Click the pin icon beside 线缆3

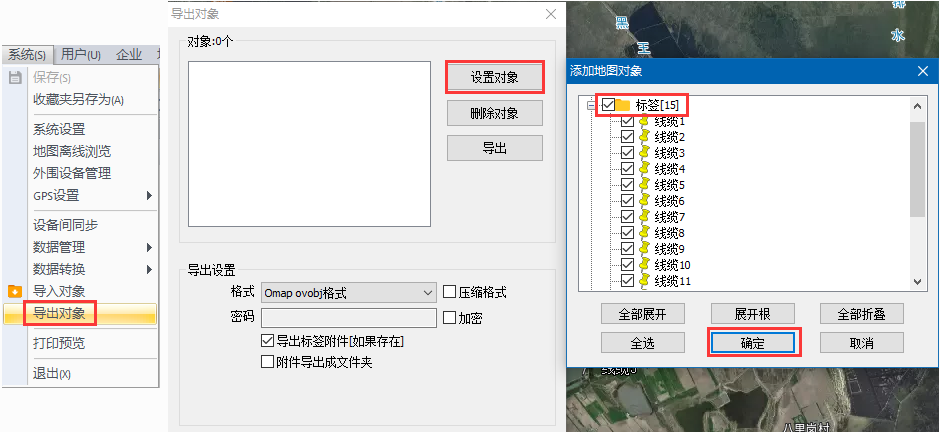pyautogui.click(x=644, y=153)
